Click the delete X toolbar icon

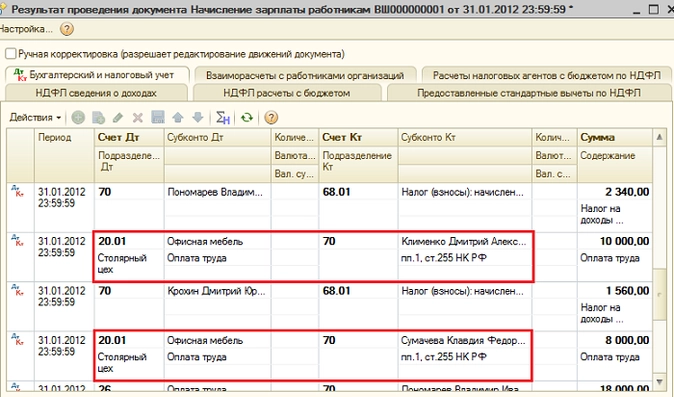pyautogui.click(x=138, y=117)
